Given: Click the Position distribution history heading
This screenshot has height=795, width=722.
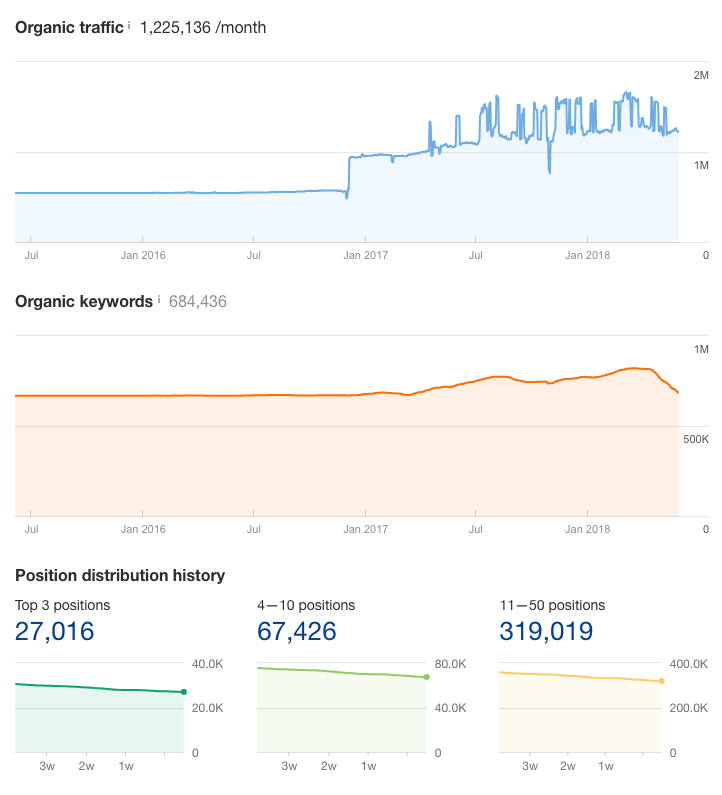Looking at the screenshot, I should pyautogui.click(x=120, y=575).
